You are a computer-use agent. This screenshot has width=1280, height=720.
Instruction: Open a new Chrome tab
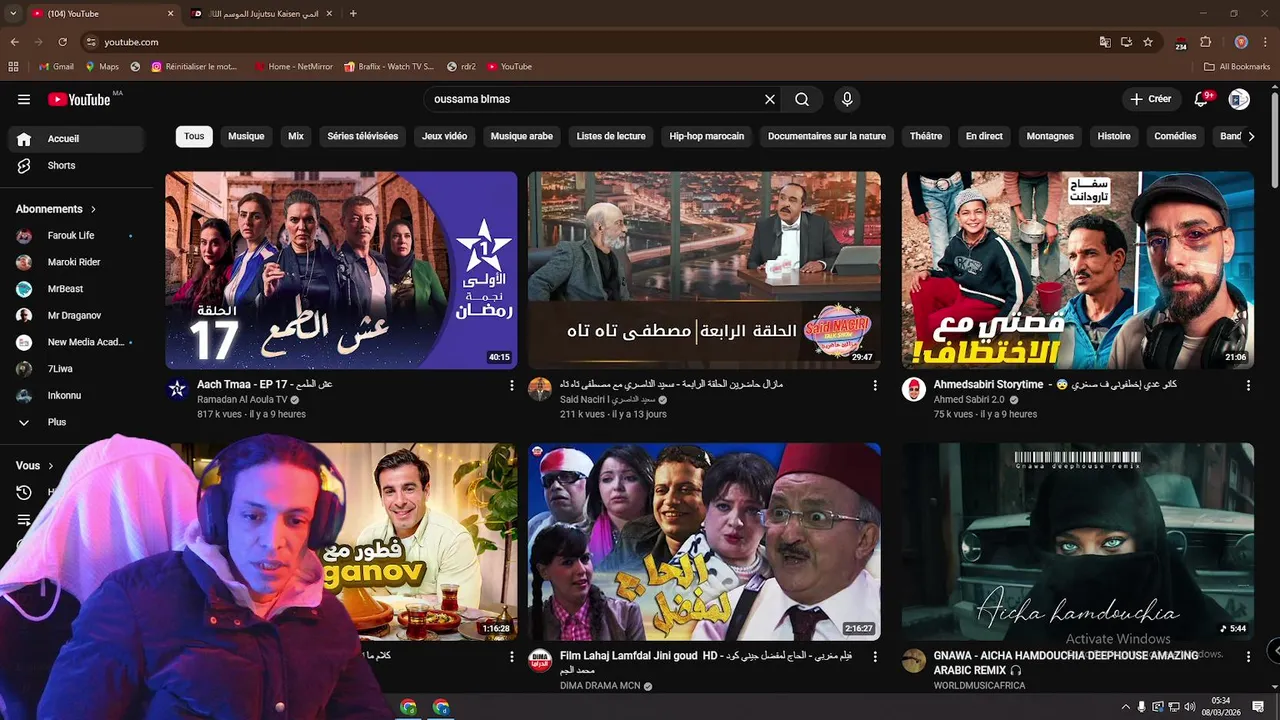coord(353,14)
